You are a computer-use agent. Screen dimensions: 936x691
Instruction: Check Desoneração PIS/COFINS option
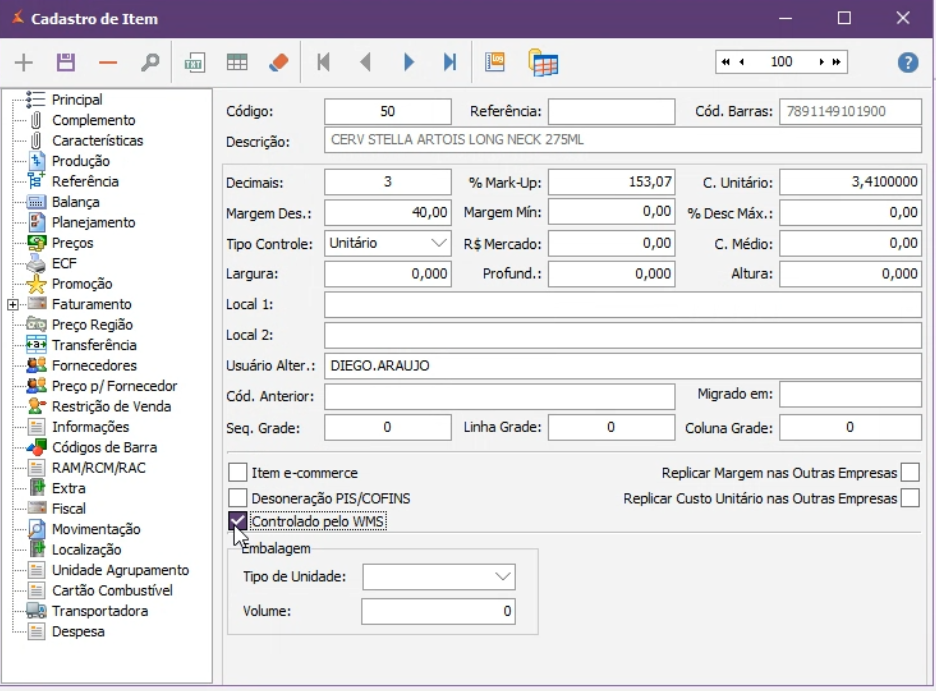[238, 498]
